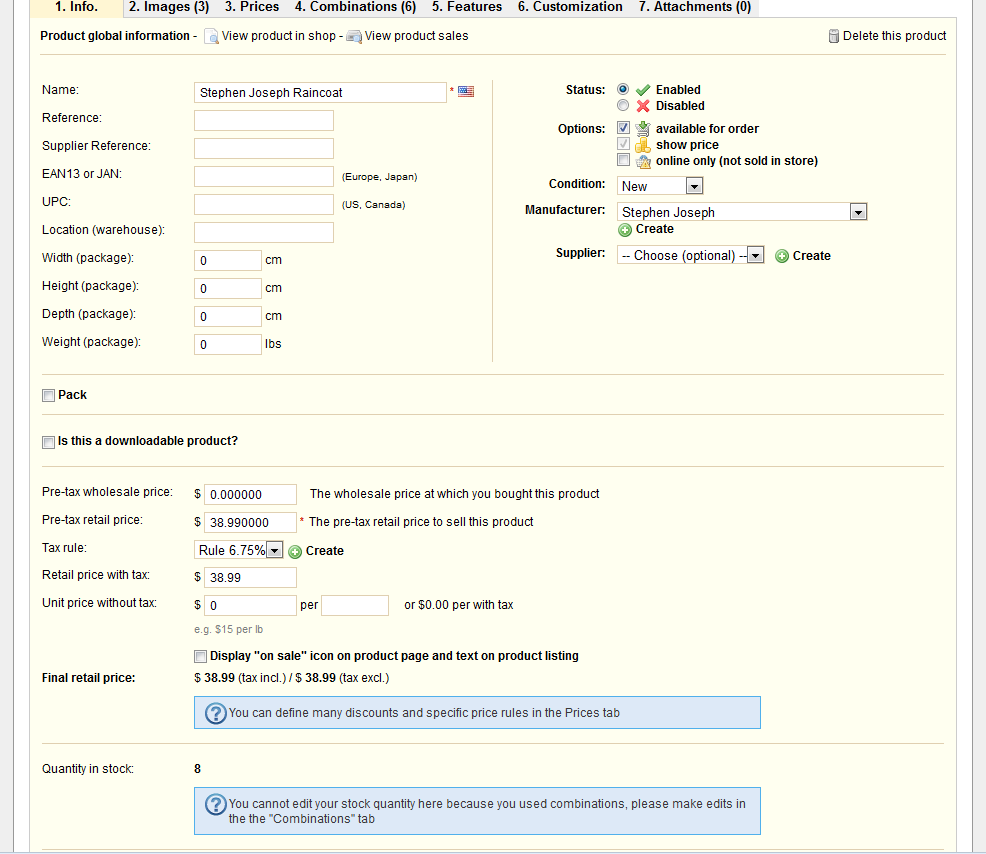Click the Supplier Reference input field
The image size is (986, 854).
pos(263,148)
